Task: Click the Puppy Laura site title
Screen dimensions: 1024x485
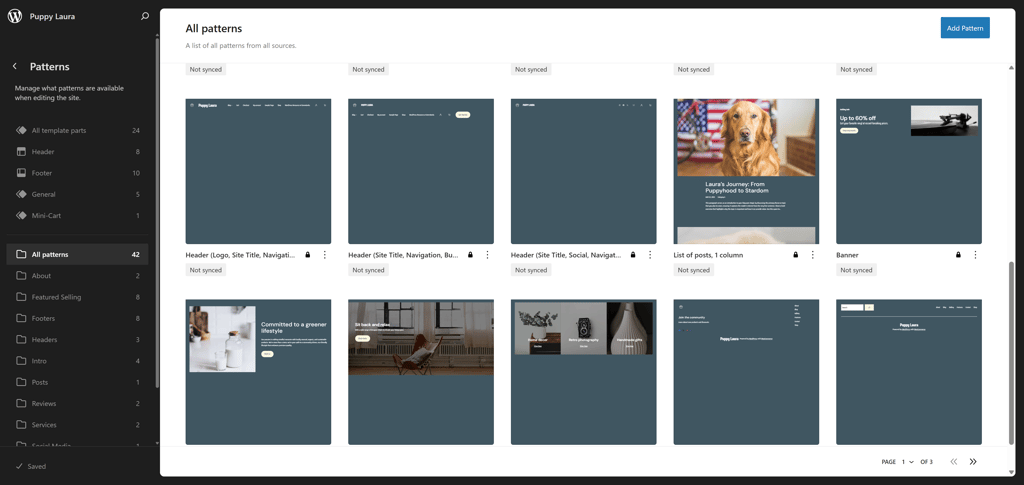Action: coord(52,16)
